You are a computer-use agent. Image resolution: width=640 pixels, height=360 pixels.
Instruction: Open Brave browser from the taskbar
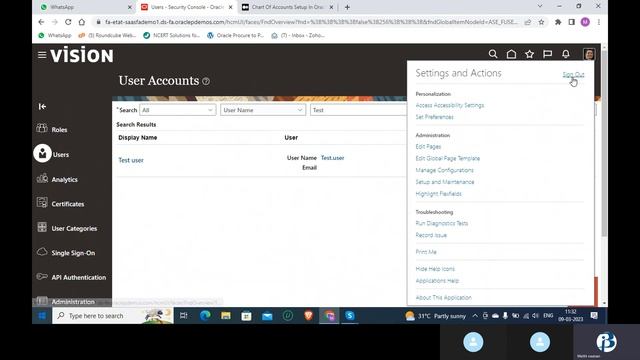point(308,316)
